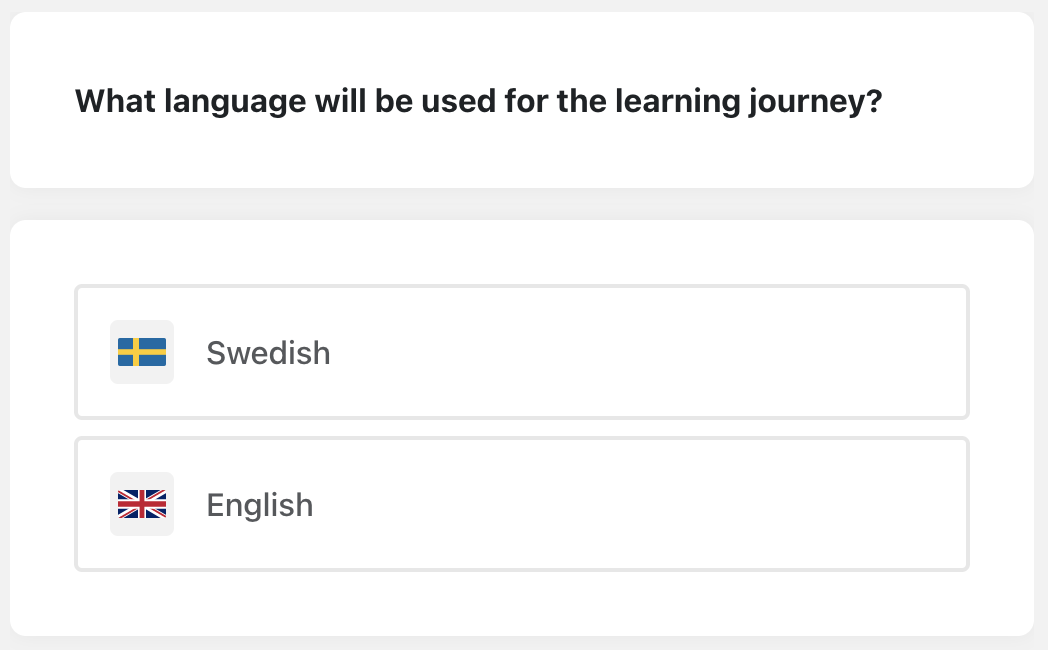1048x650 pixels.
Task: Click the Swedish text label
Action: tap(268, 353)
